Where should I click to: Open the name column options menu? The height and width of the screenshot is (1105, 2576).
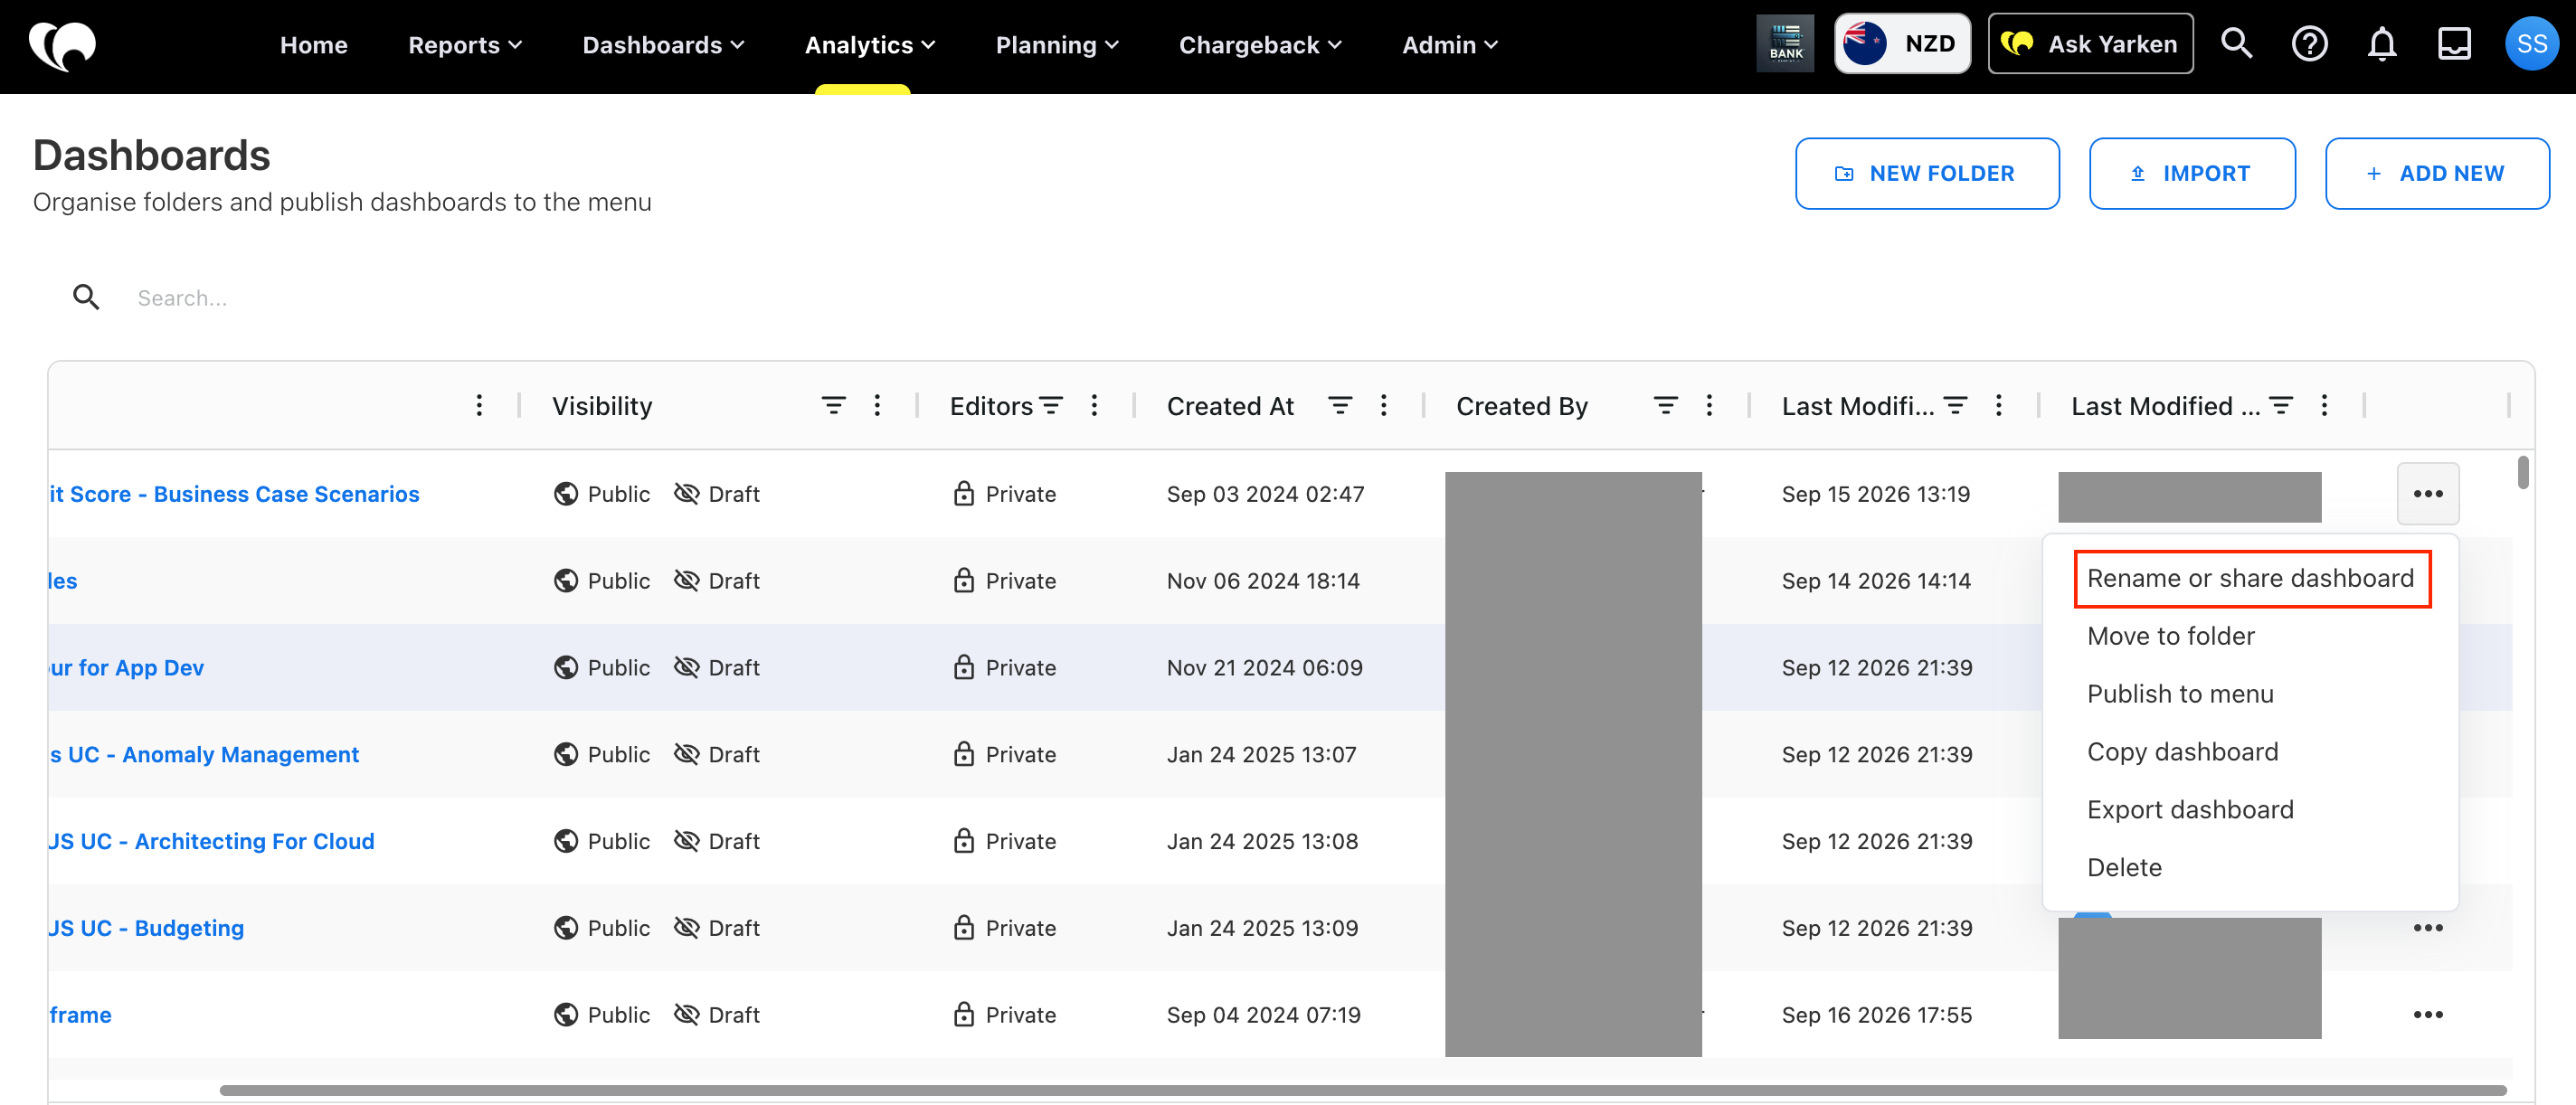(x=479, y=405)
